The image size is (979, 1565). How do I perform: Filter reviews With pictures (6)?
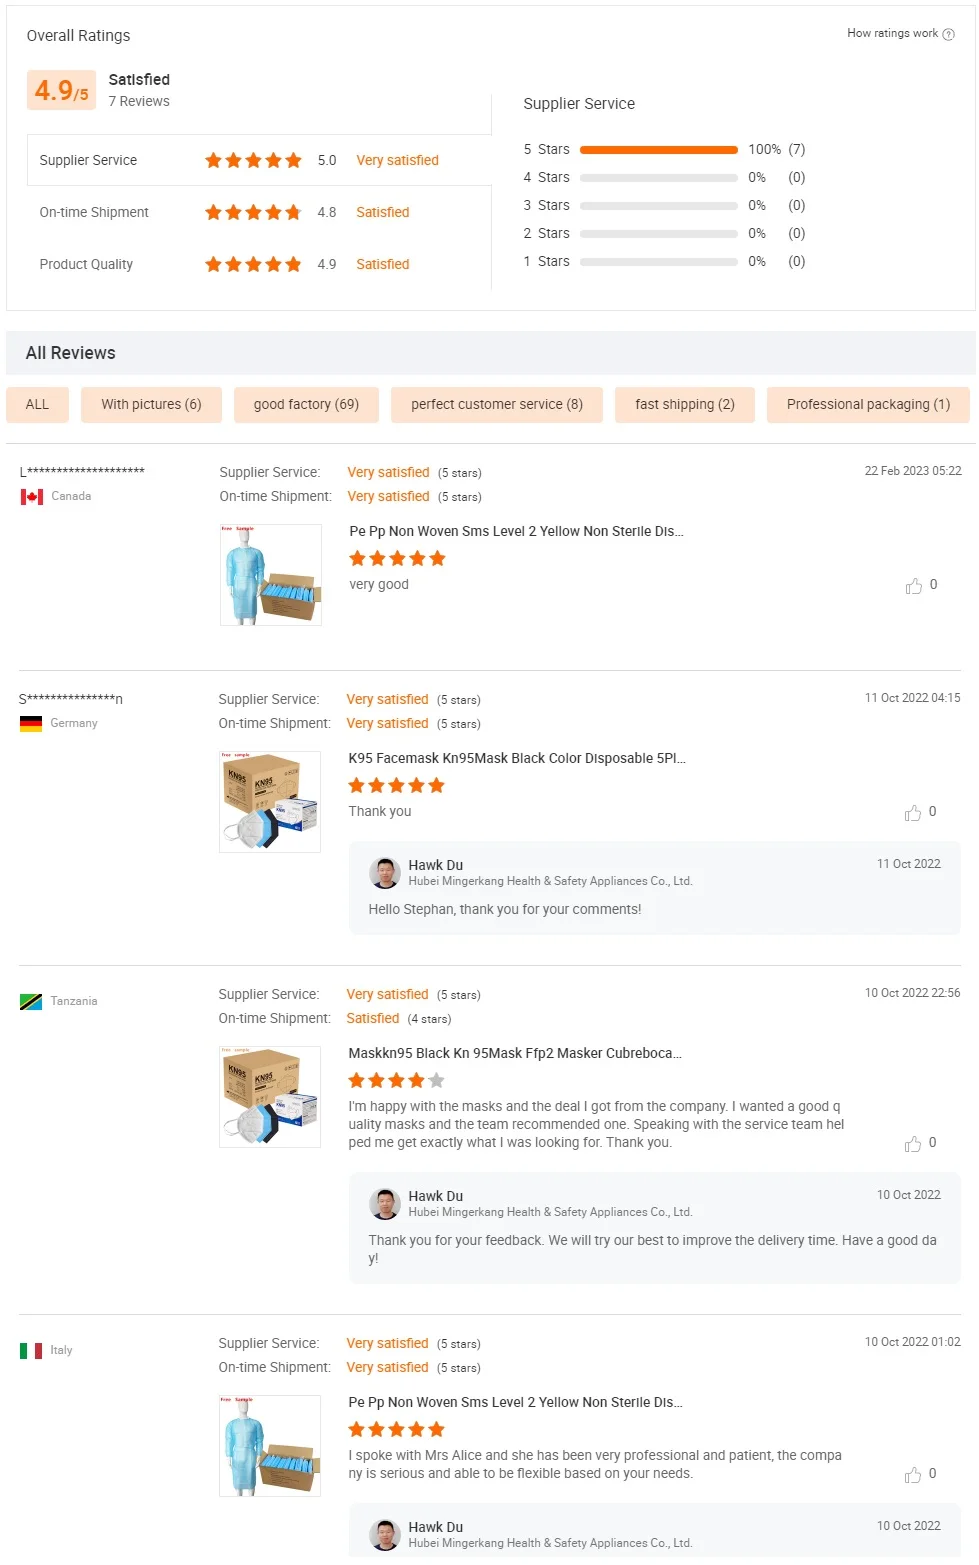click(151, 405)
